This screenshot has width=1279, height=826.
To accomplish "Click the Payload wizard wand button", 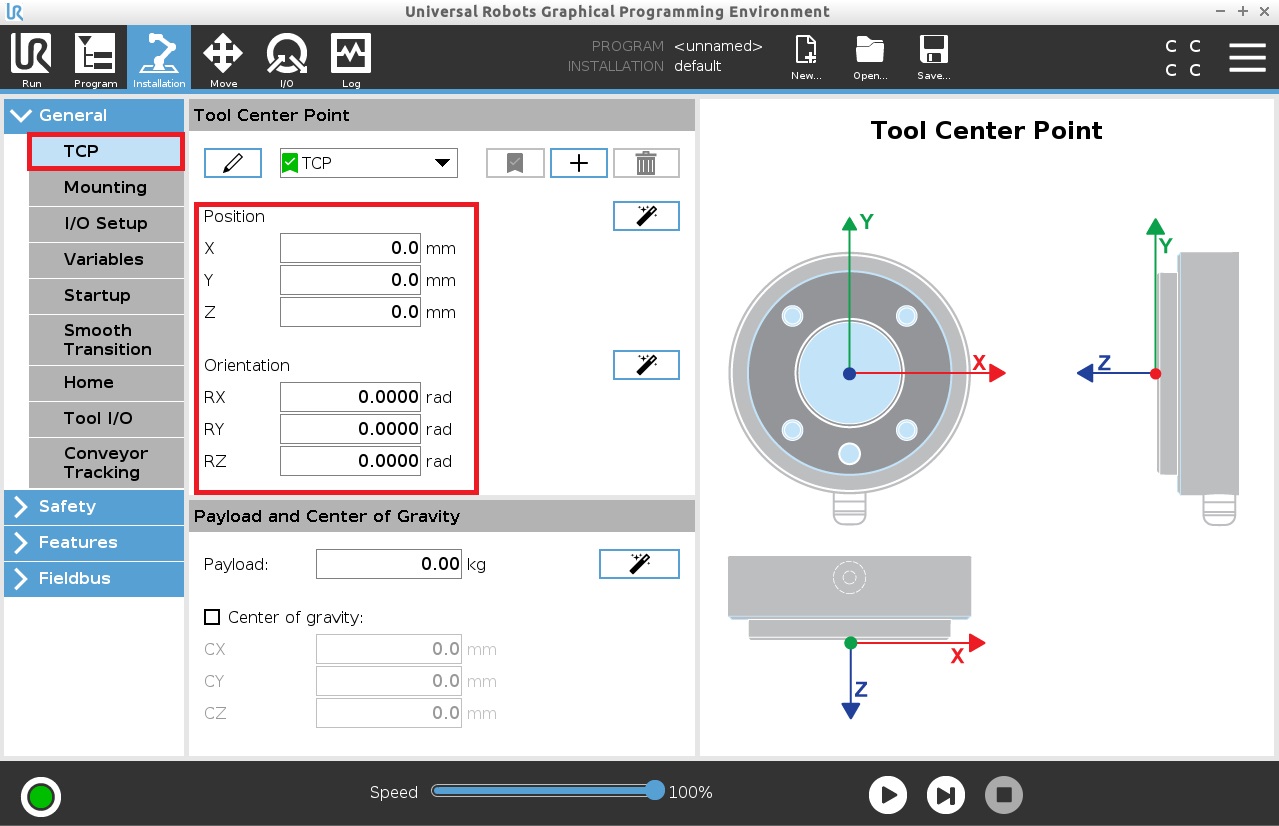I will (639, 564).
